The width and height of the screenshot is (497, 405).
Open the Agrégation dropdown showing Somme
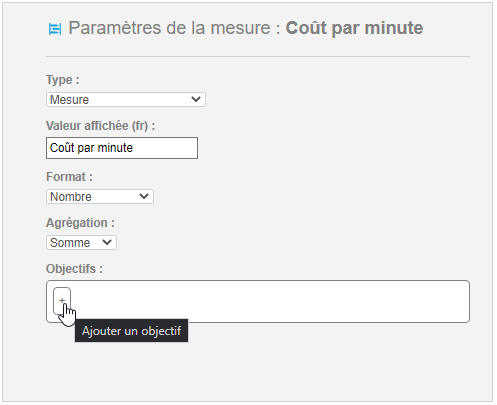[81, 242]
